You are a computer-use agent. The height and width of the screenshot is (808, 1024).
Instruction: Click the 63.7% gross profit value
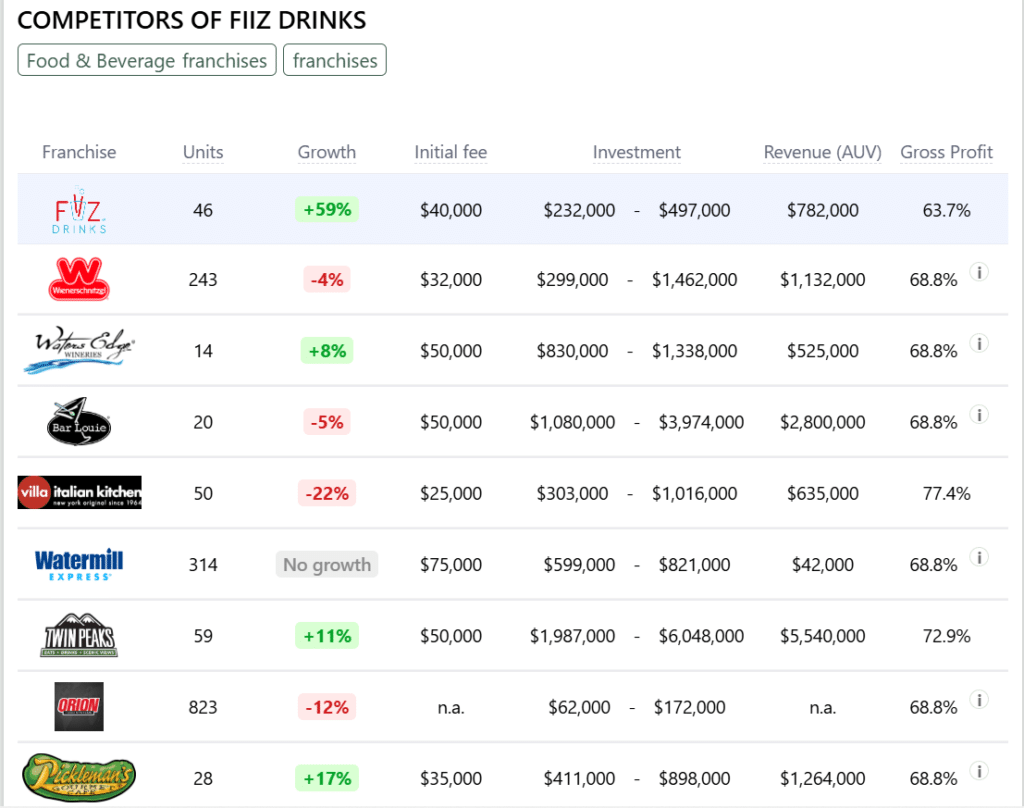pyautogui.click(x=946, y=210)
